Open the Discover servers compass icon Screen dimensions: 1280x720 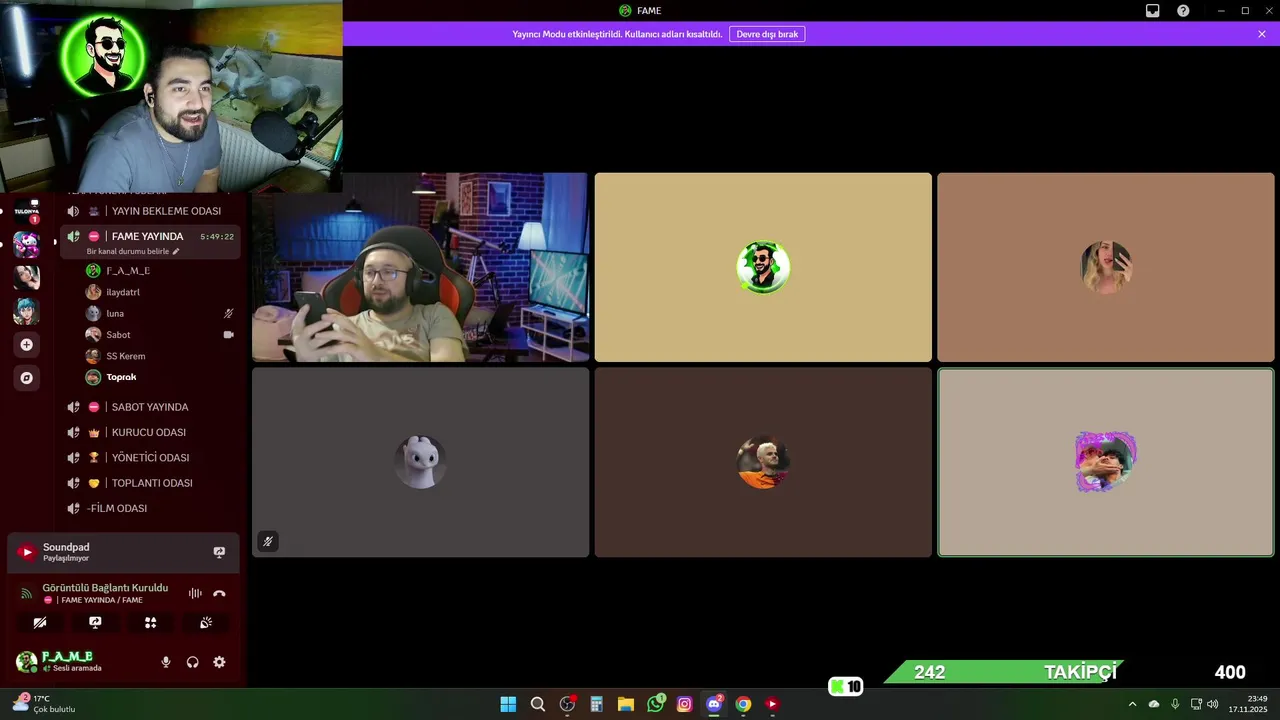pyautogui.click(x=27, y=378)
